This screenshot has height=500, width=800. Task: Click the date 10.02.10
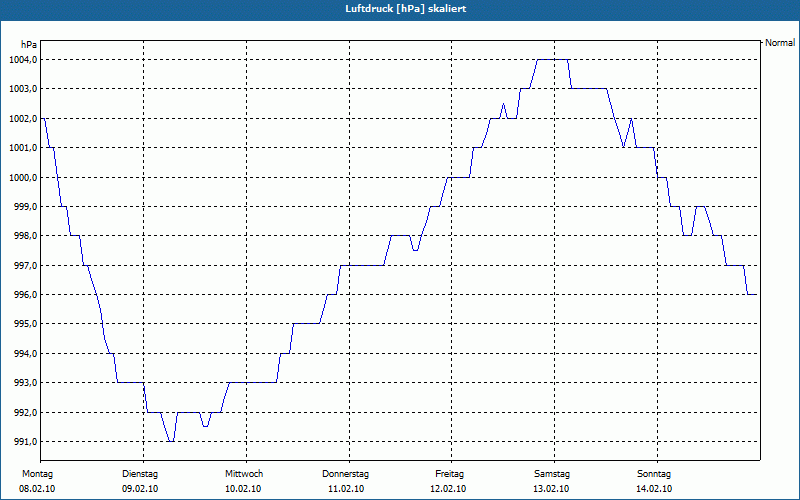(243, 489)
